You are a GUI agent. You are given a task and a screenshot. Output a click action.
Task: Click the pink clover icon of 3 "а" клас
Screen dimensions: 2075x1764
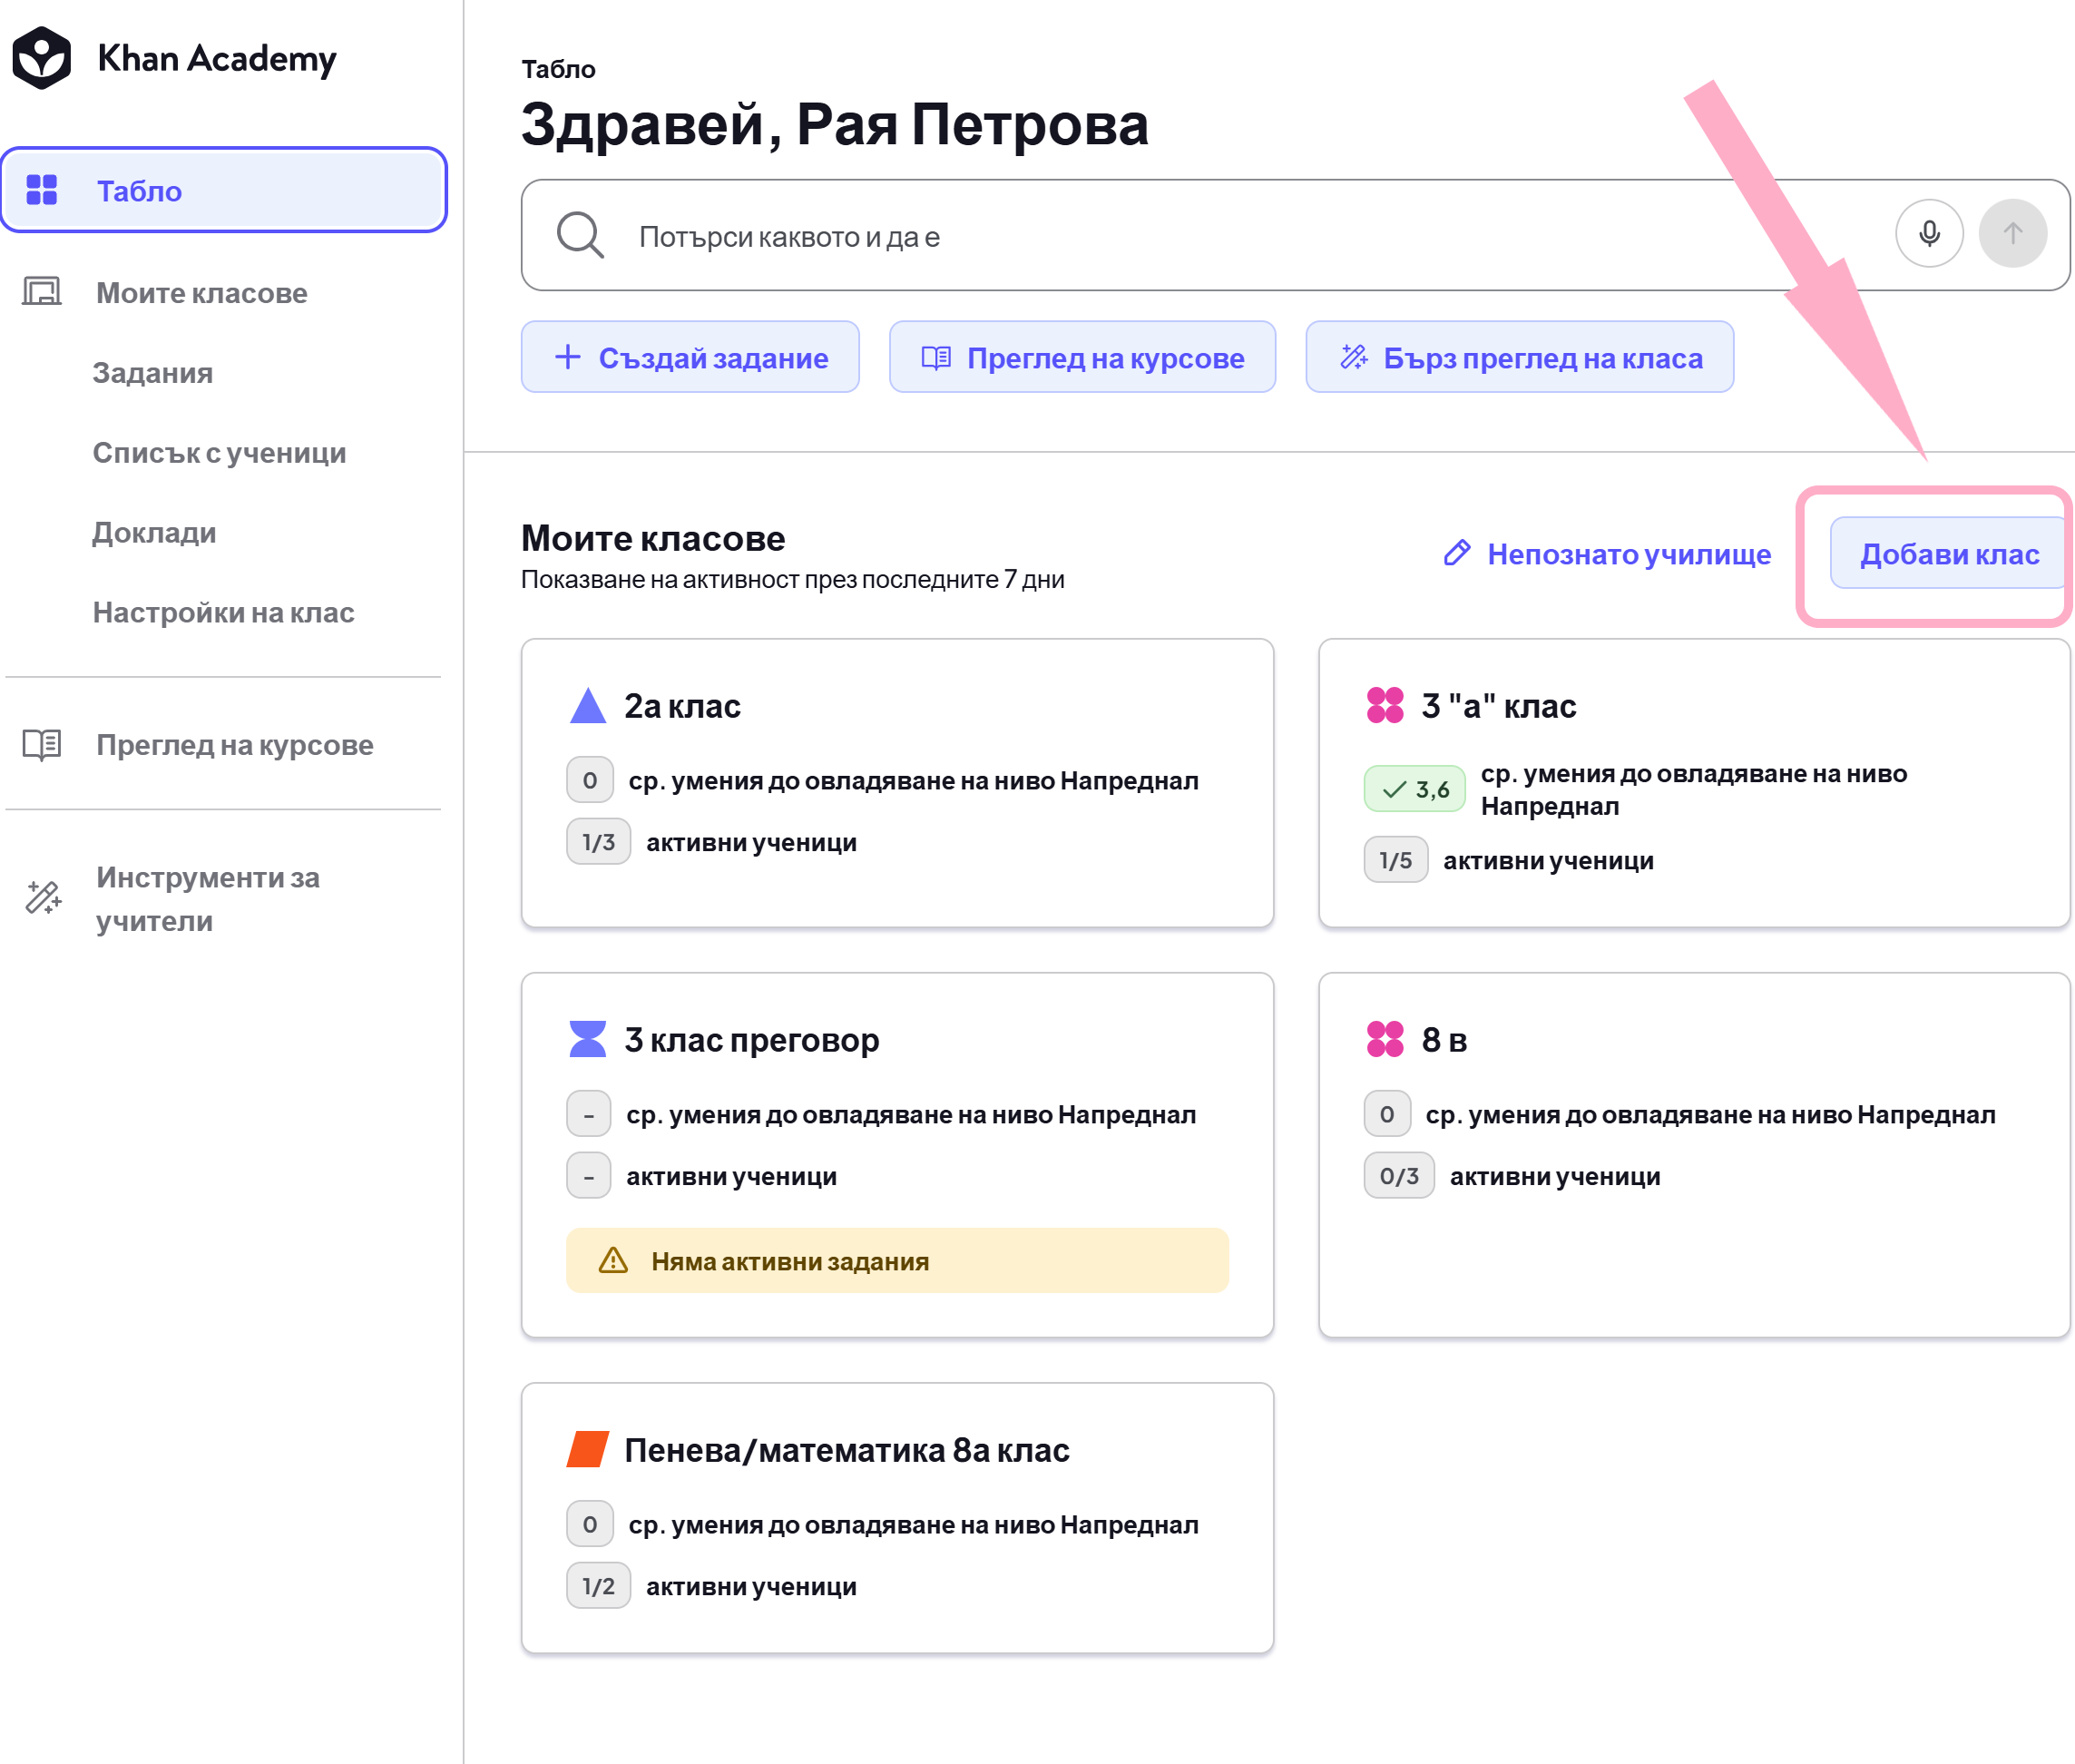click(1385, 706)
